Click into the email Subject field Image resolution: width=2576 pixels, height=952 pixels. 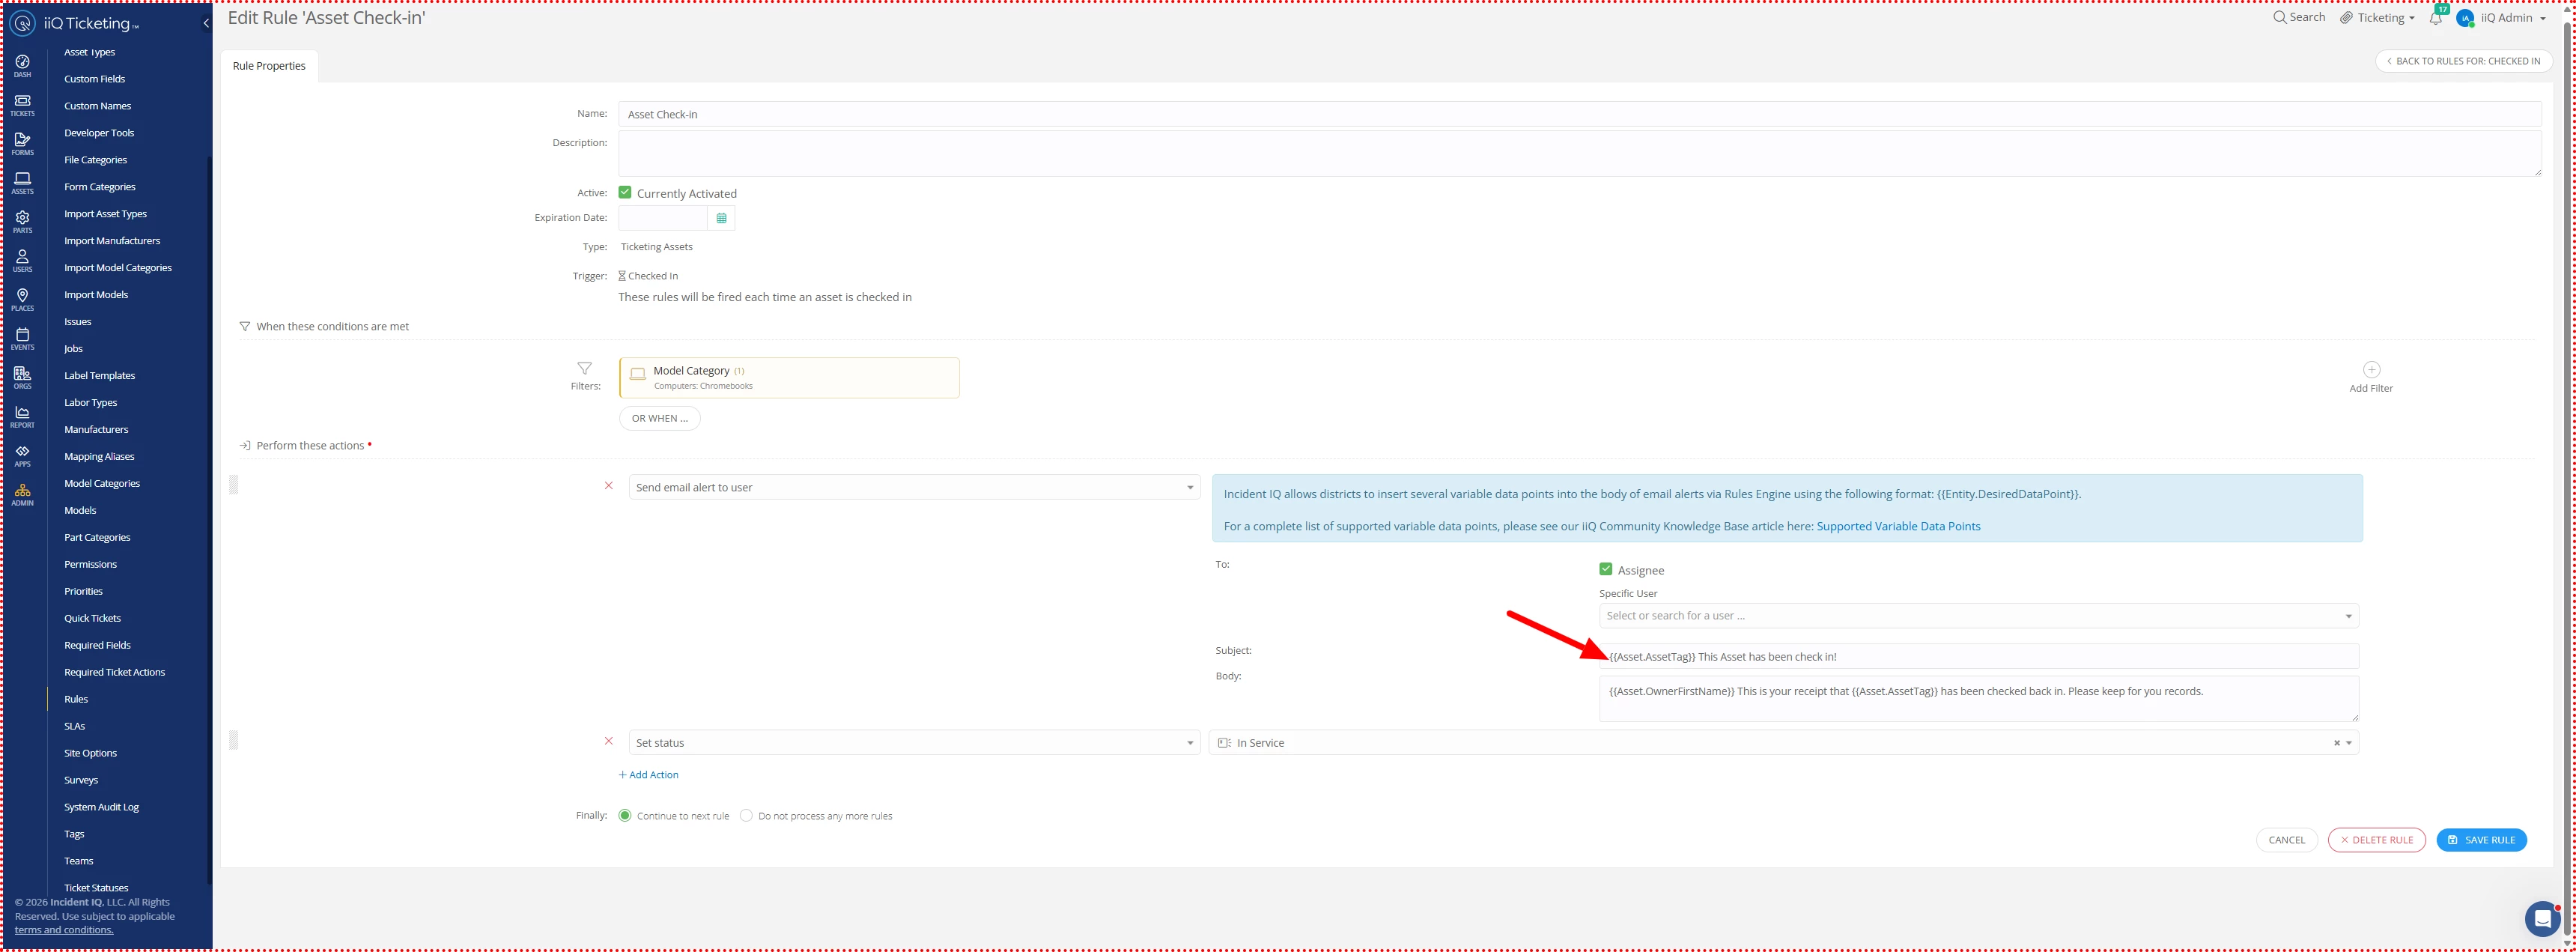pos(2000,657)
